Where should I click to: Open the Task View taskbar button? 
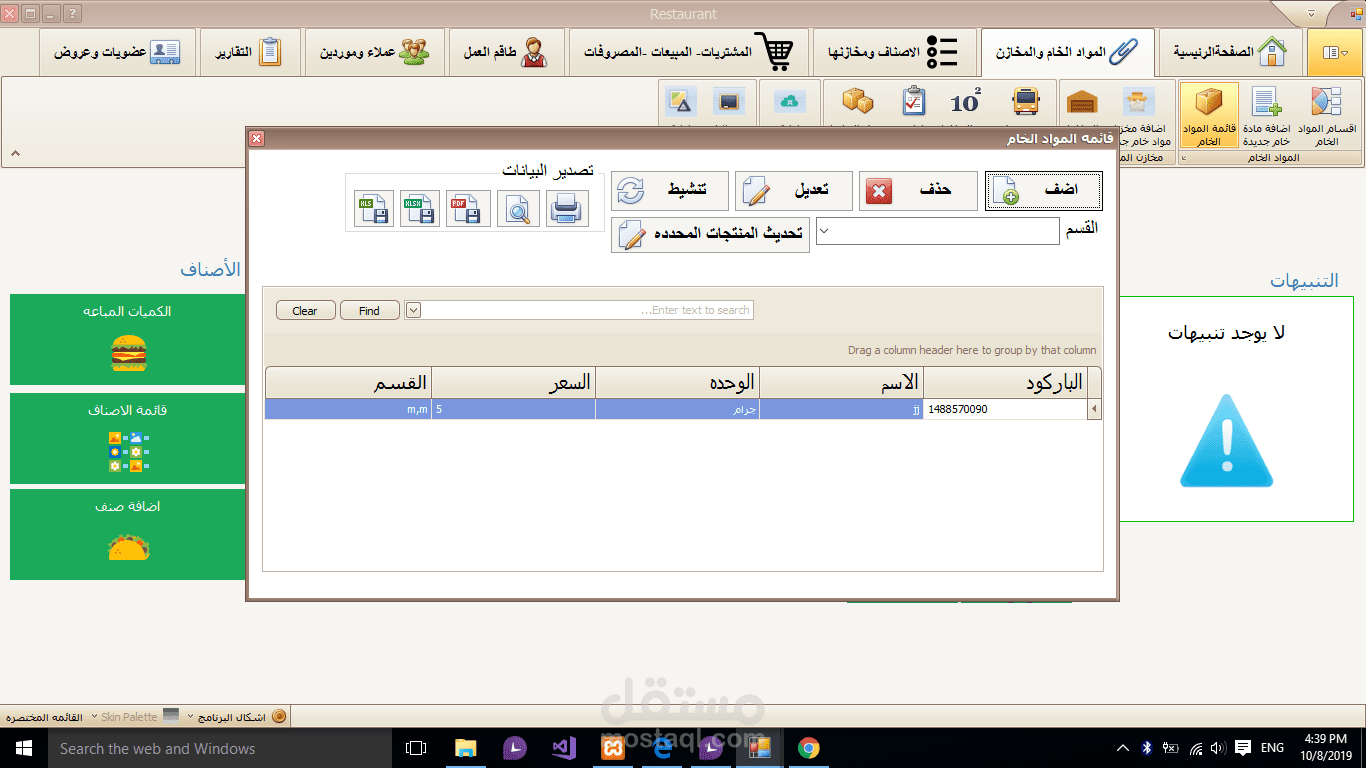416,747
